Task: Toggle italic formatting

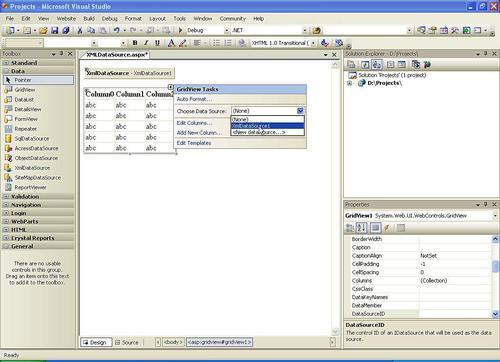Action: pos(146,43)
